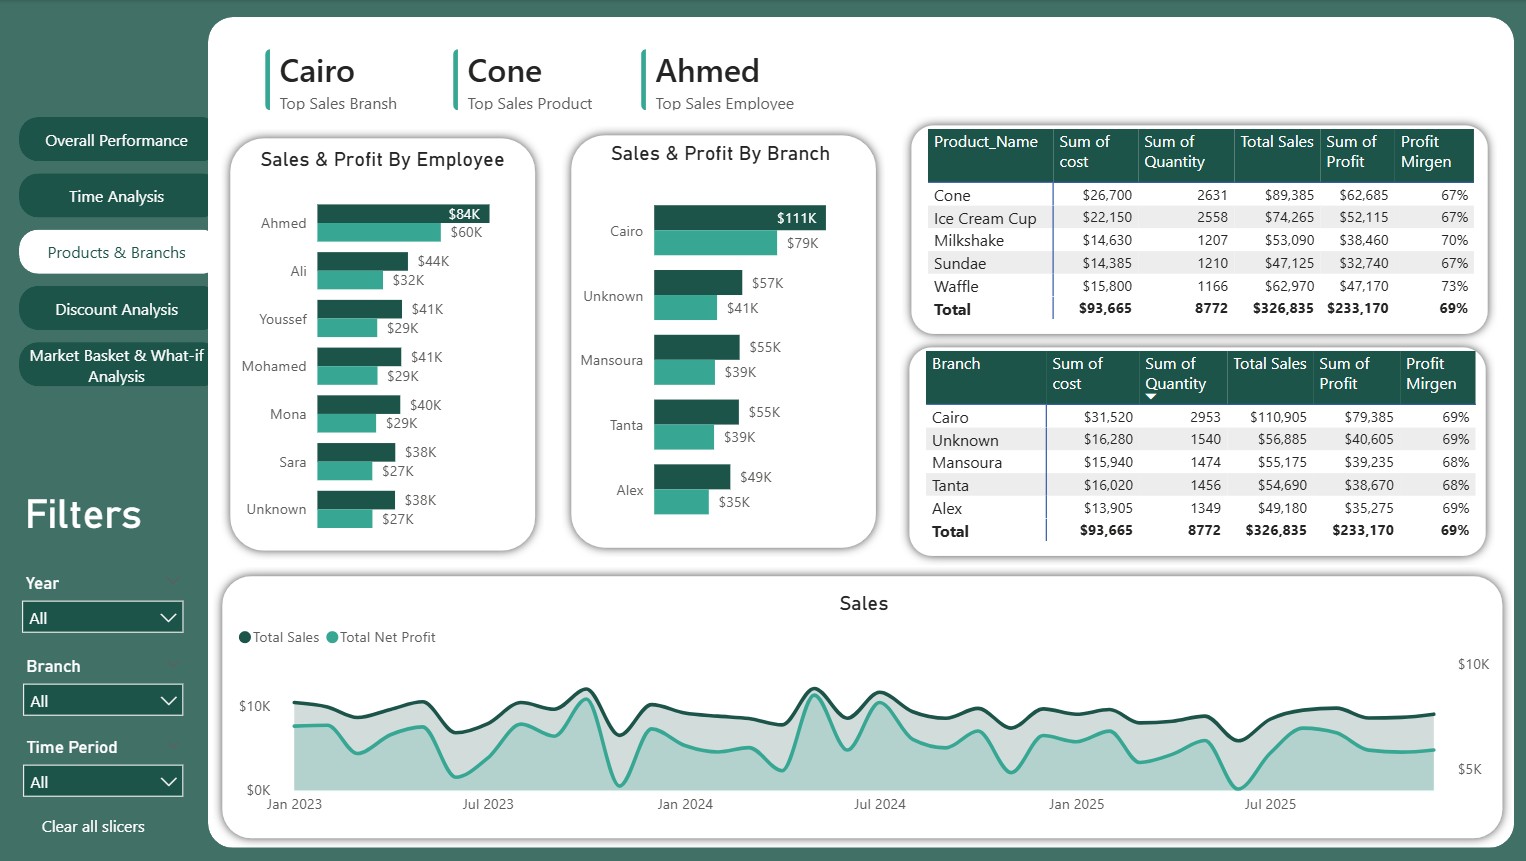The image size is (1526, 861).
Task: Switch to the Time Analysis page
Action: coord(116,197)
